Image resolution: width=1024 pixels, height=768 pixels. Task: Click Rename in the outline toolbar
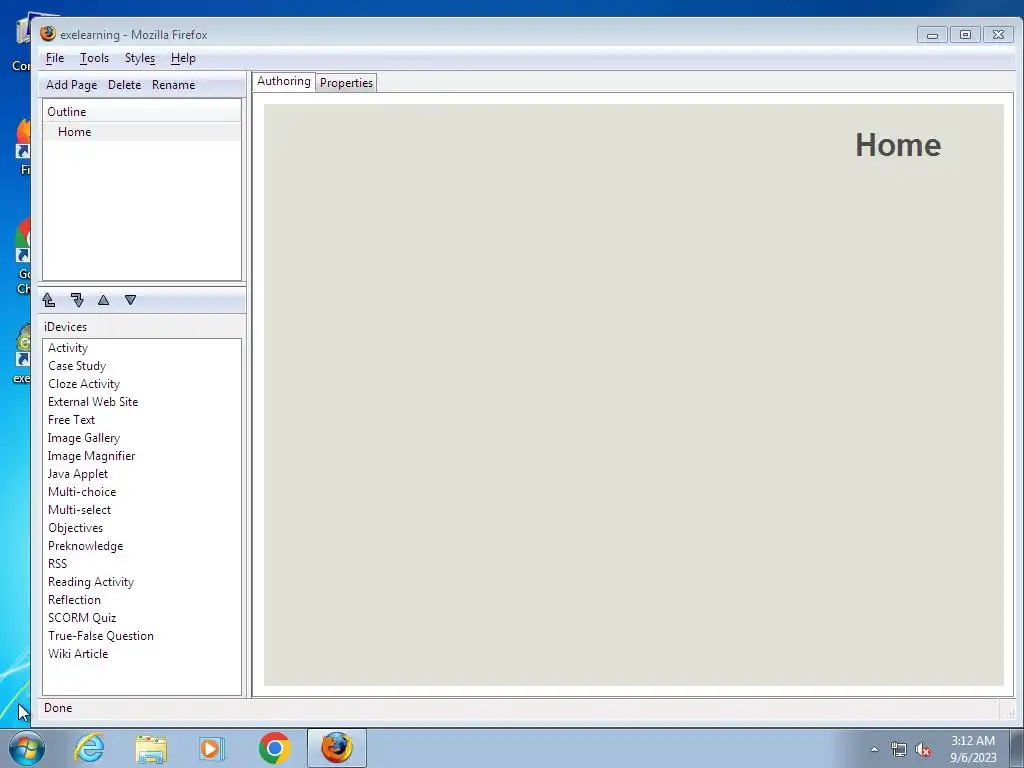173,85
